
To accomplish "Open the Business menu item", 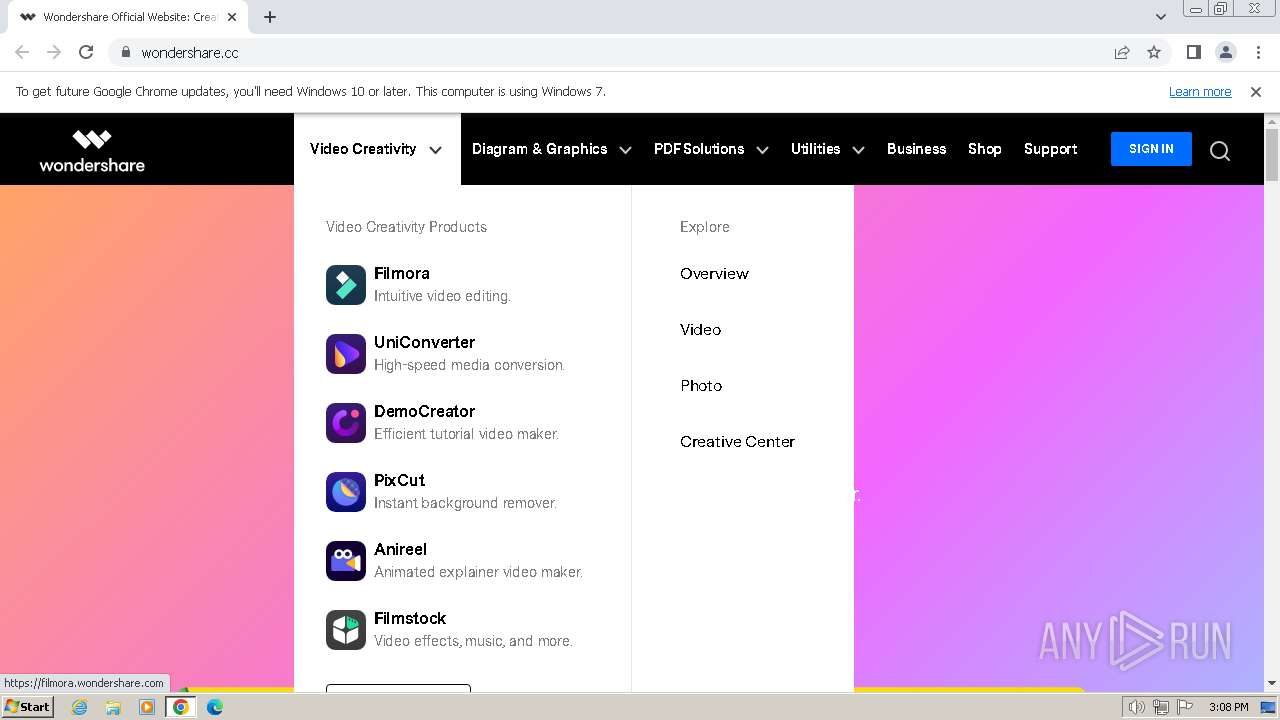I will pyautogui.click(x=916, y=149).
